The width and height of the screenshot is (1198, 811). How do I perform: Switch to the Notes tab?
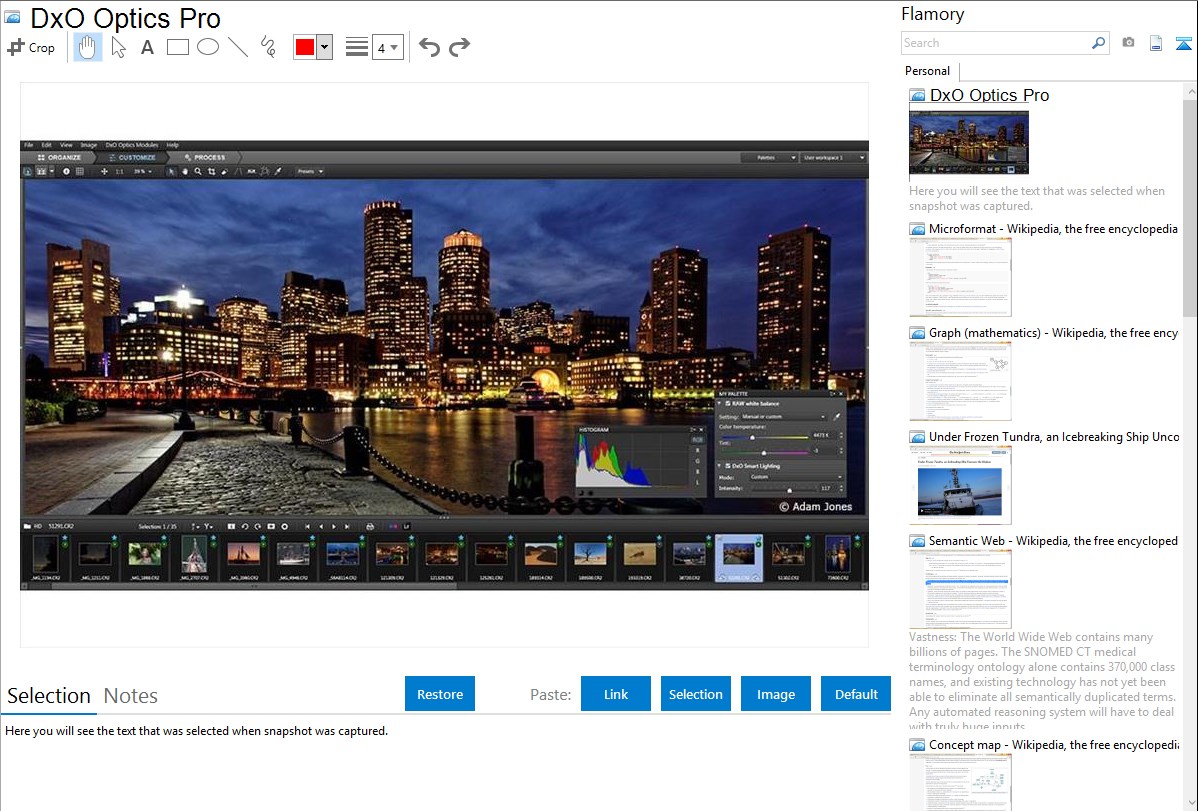tap(131, 696)
